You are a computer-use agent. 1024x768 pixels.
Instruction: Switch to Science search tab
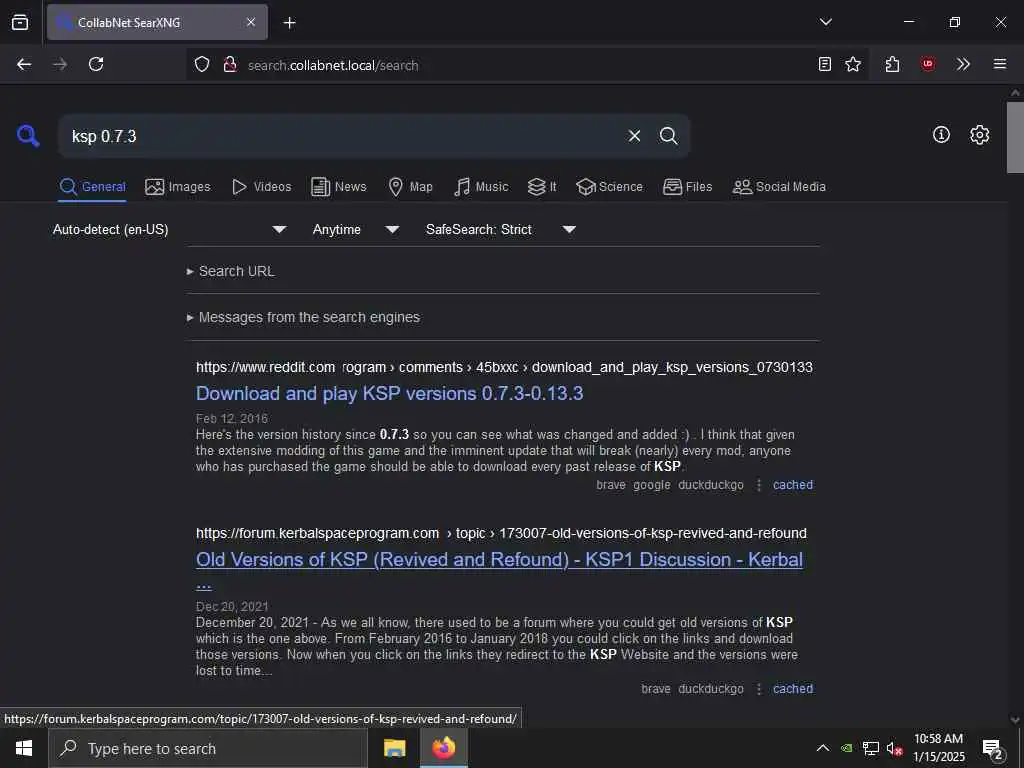tap(609, 187)
